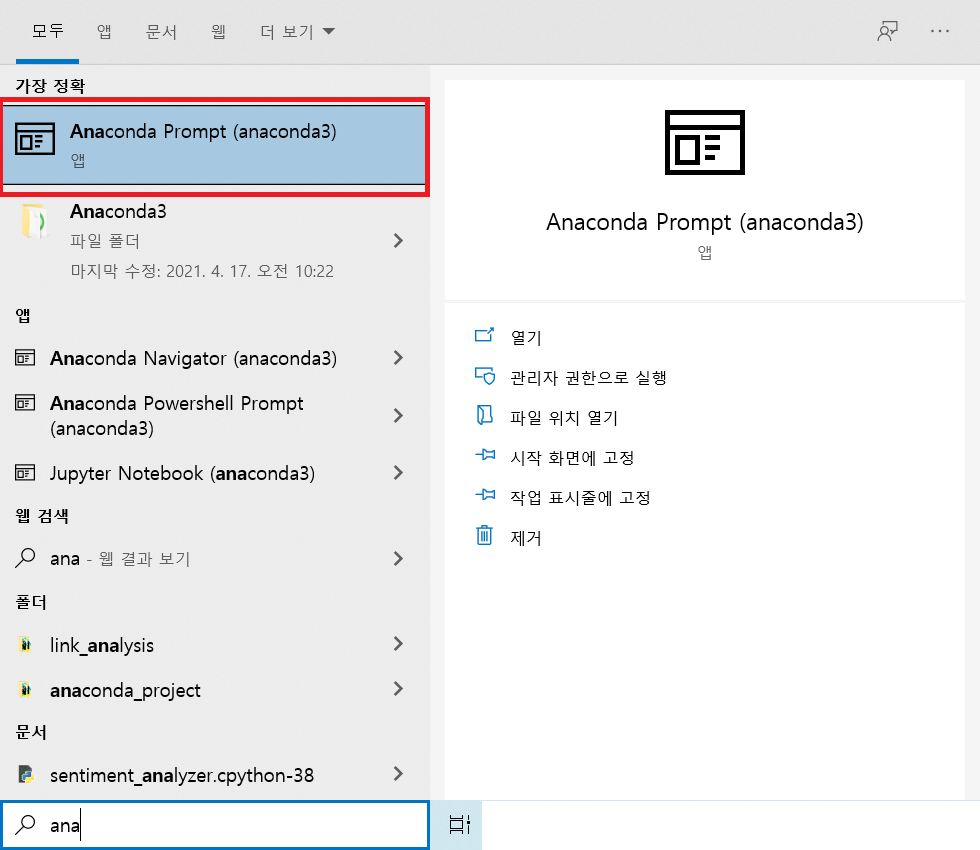Click the Anaconda Powershell Prompt app icon
The image size is (980, 850).
pos(25,403)
